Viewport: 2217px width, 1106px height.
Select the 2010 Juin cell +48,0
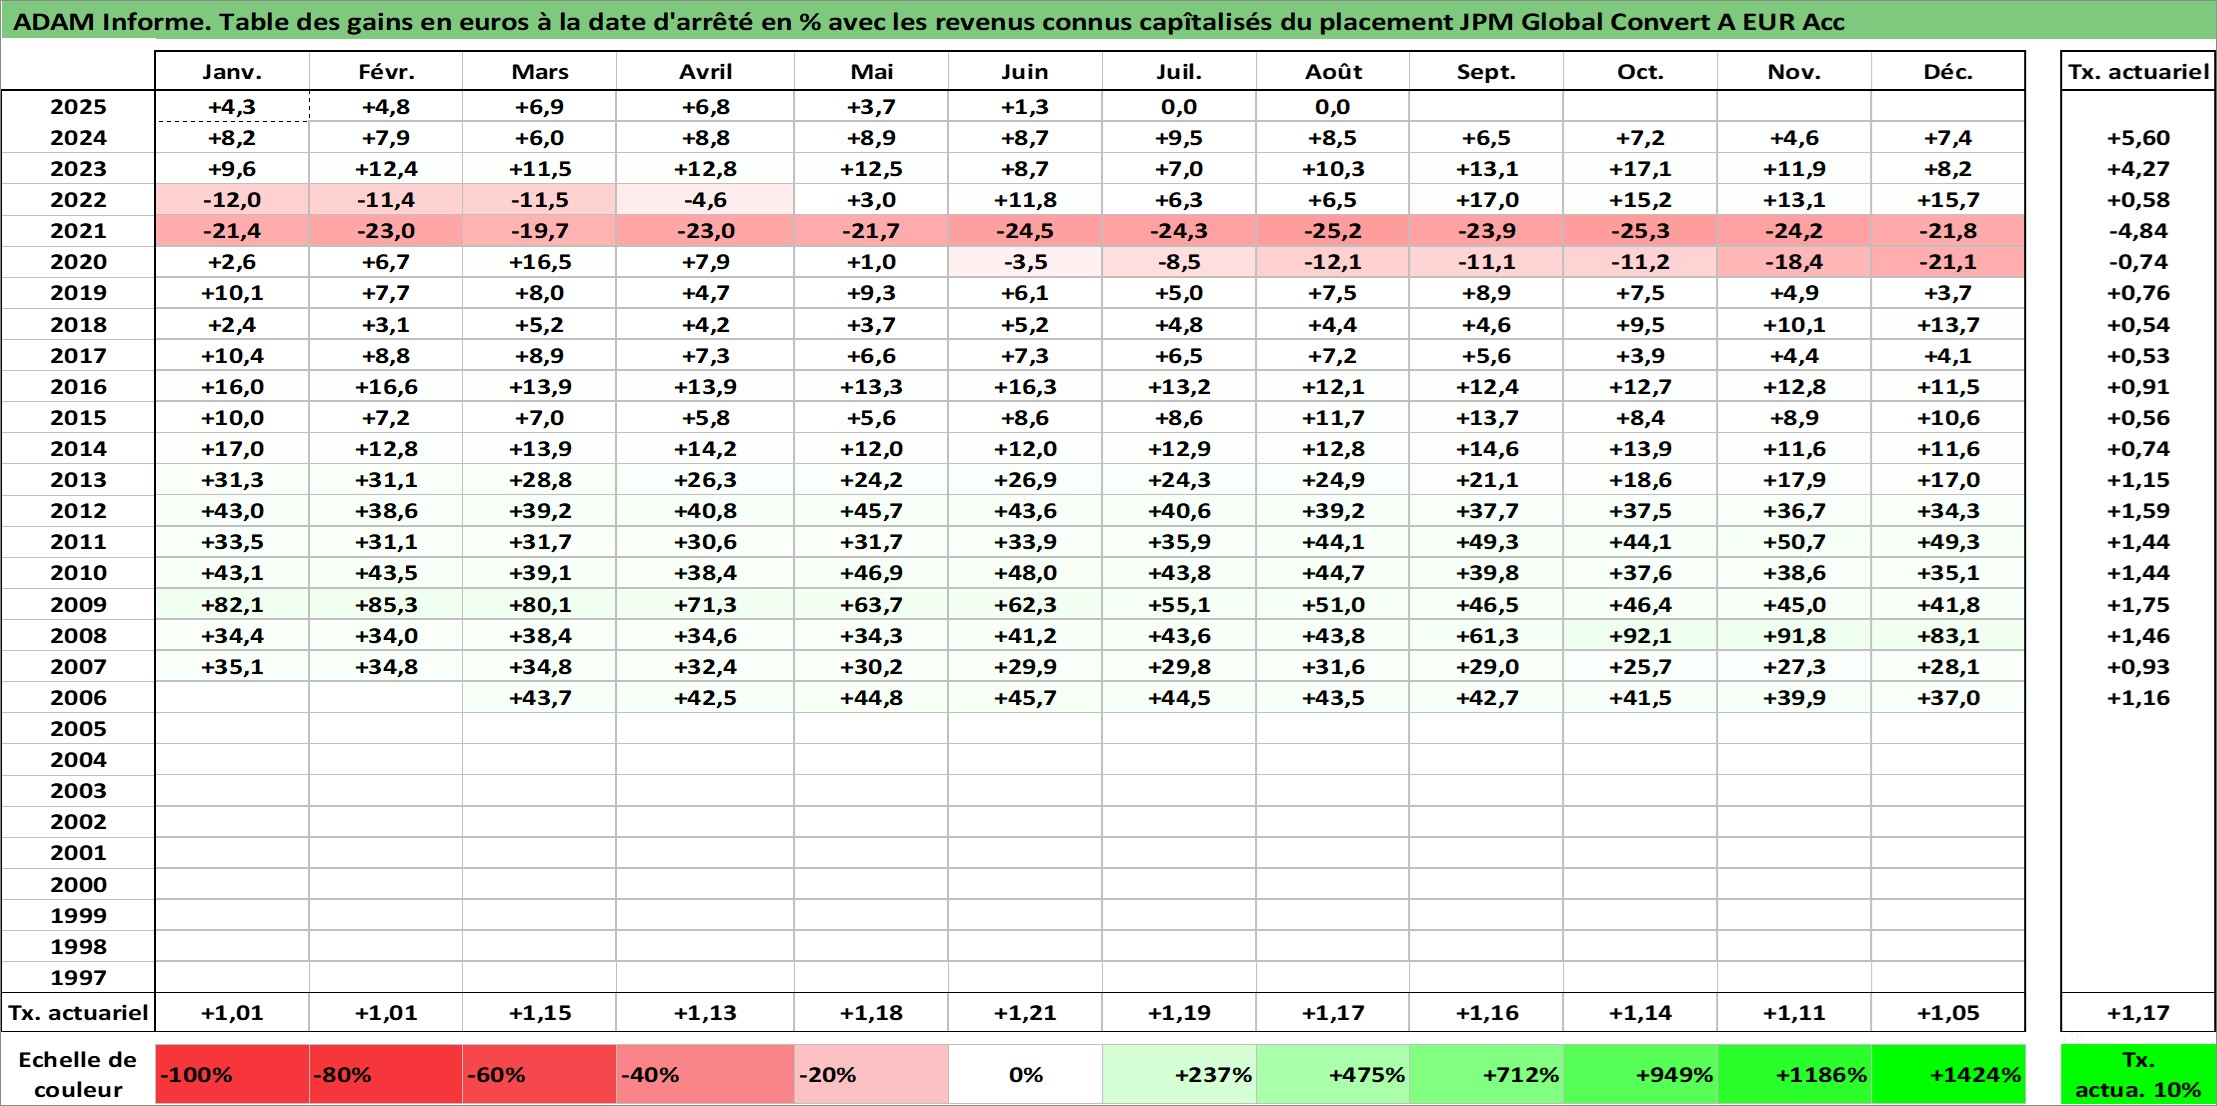(x=1025, y=573)
